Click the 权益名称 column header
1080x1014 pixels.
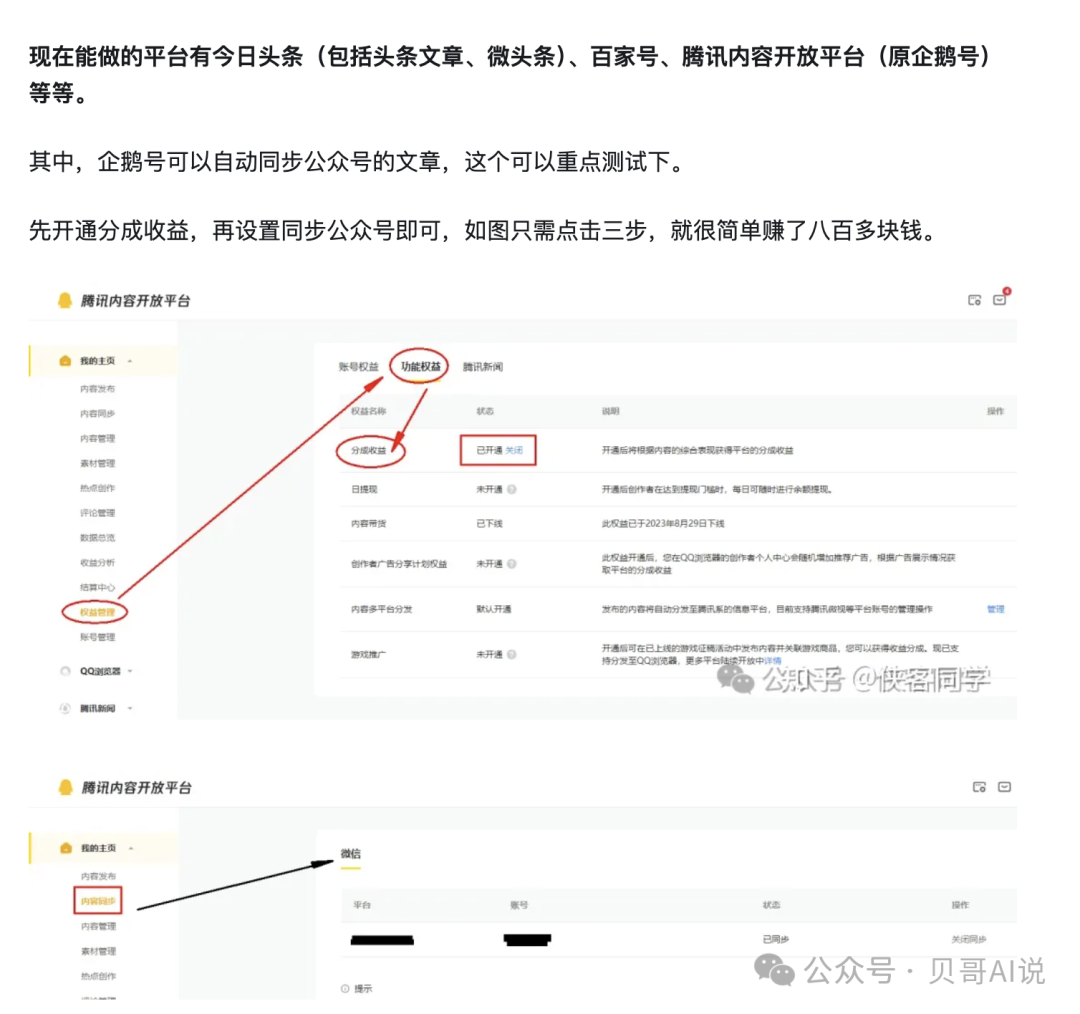pyautogui.click(x=368, y=411)
